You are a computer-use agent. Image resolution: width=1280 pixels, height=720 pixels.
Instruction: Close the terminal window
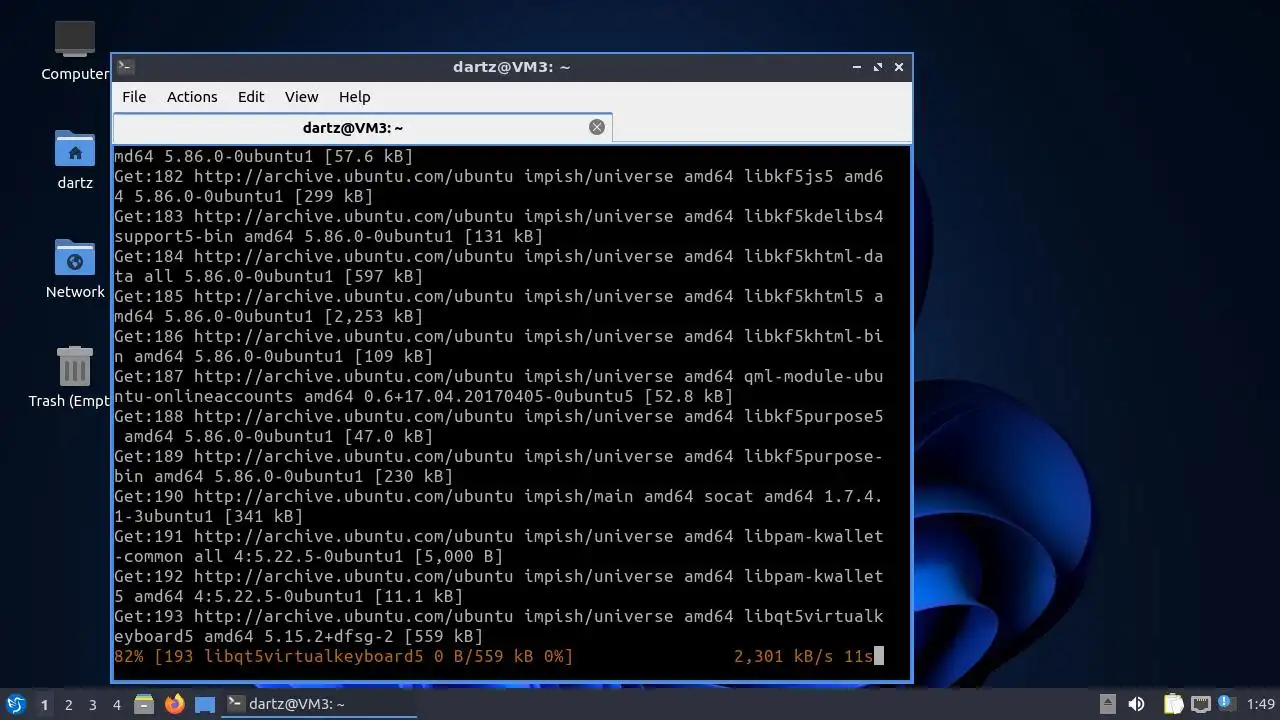899,67
